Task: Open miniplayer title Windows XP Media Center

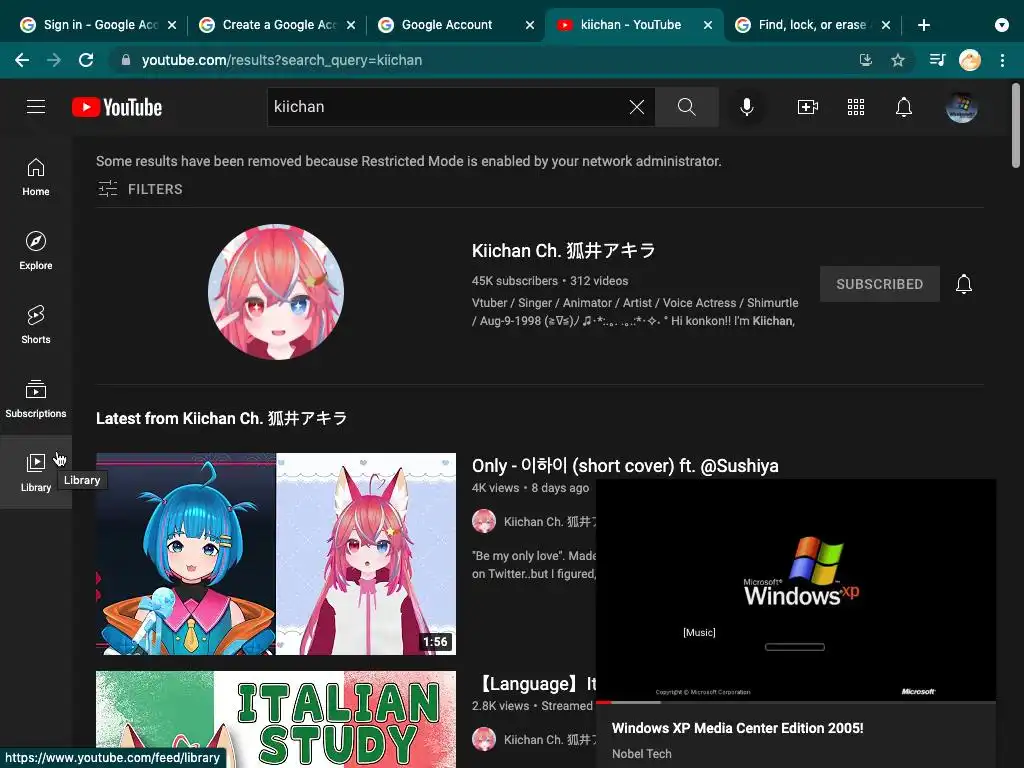Action: click(737, 728)
